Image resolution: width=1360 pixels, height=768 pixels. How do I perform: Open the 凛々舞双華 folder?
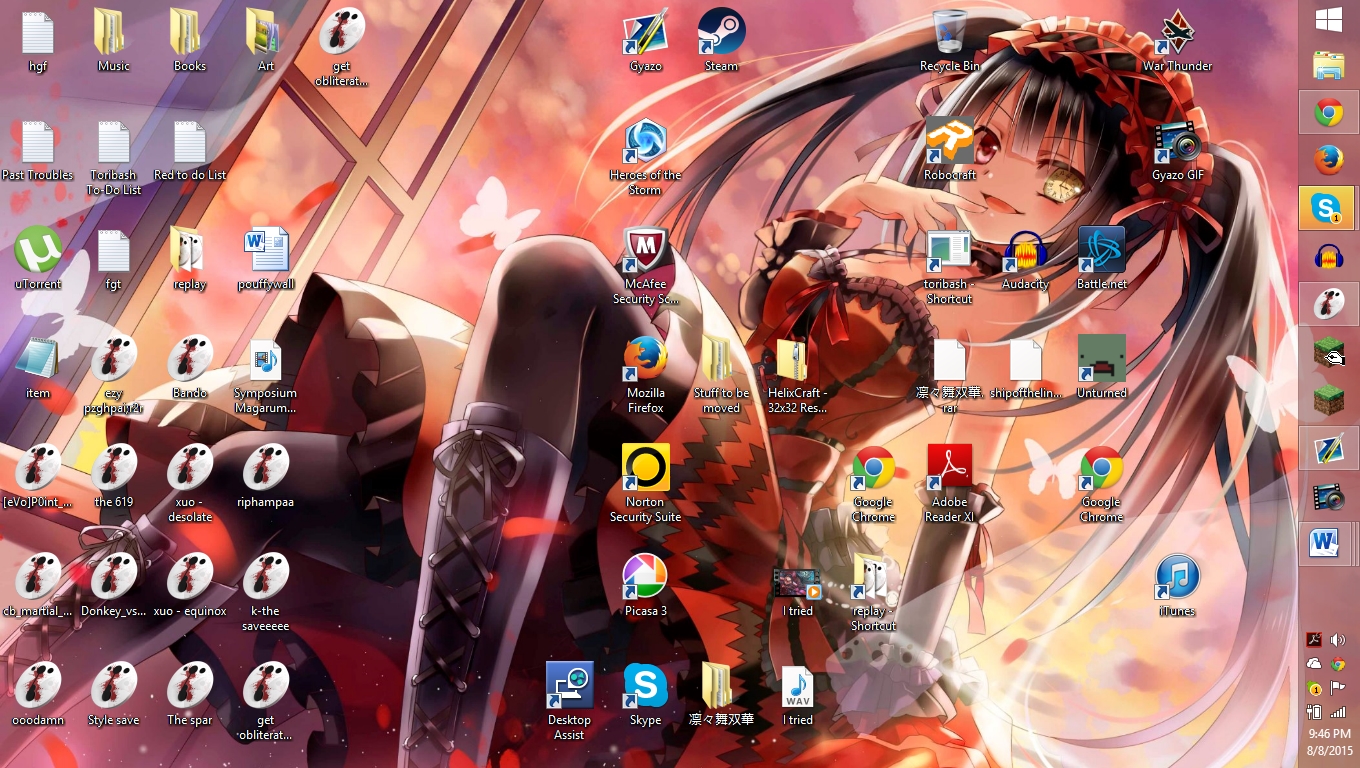pyautogui.click(x=722, y=695)
